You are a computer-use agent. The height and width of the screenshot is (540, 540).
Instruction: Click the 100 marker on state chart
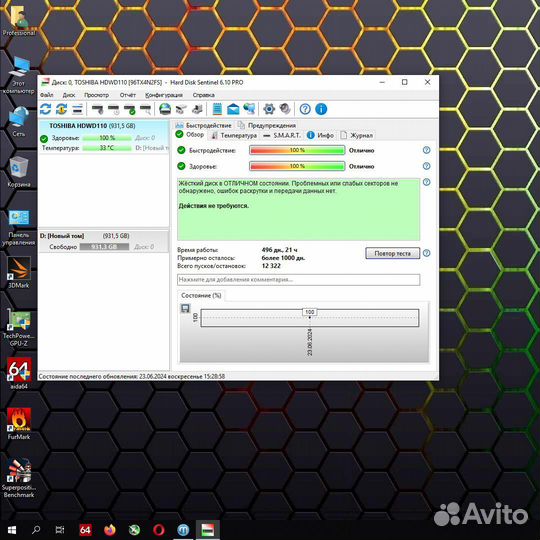pyautogui.click(x=310, y=312)
